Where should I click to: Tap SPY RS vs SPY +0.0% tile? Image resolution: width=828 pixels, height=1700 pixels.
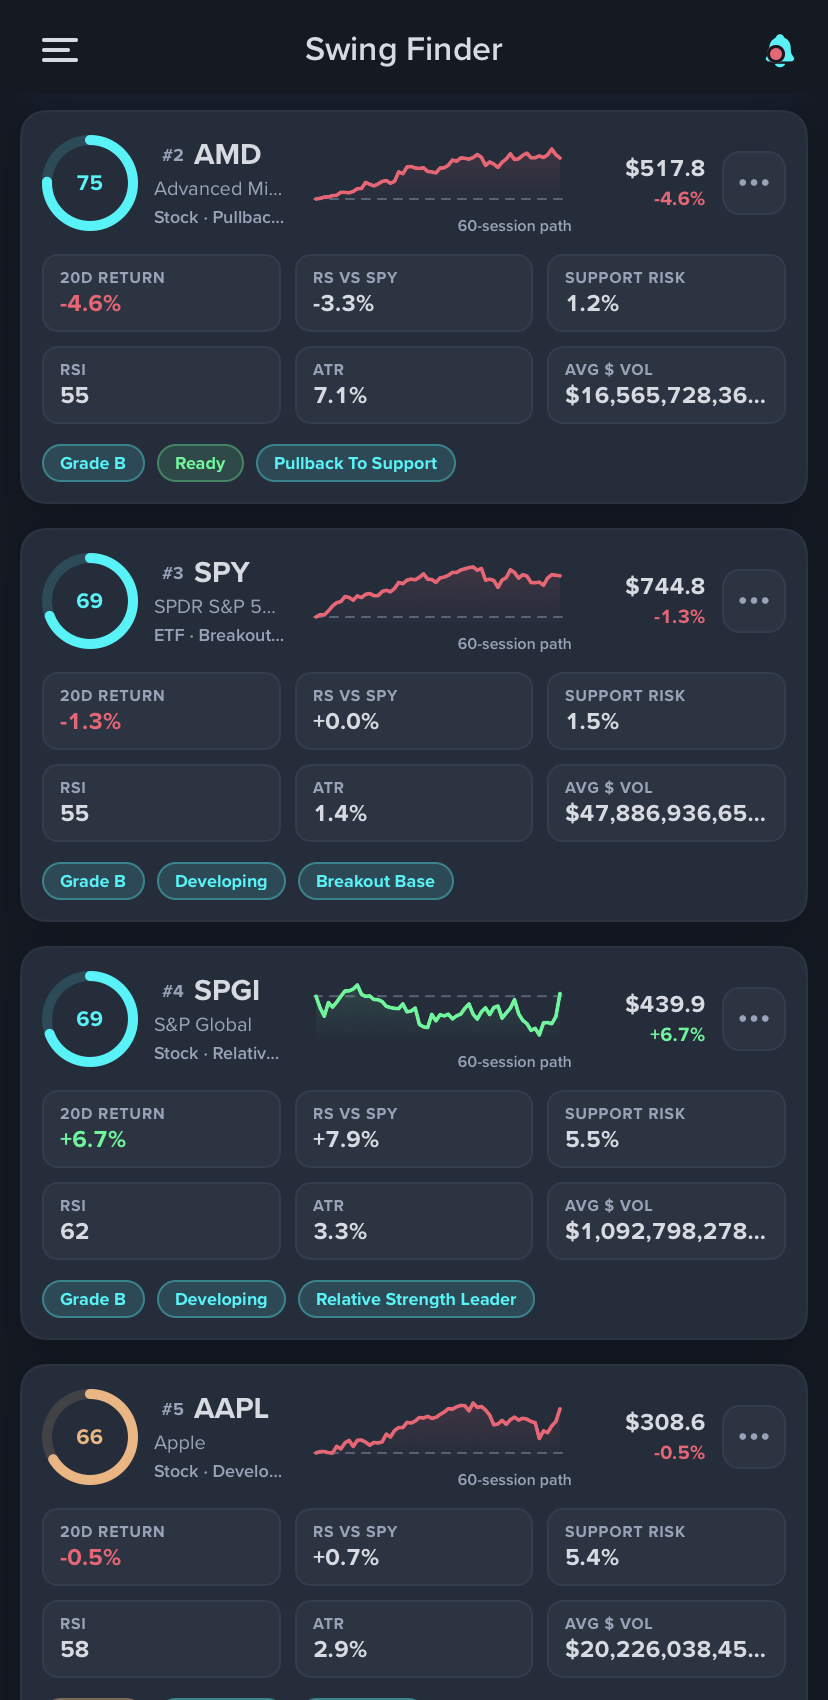[x=414, y=711]
